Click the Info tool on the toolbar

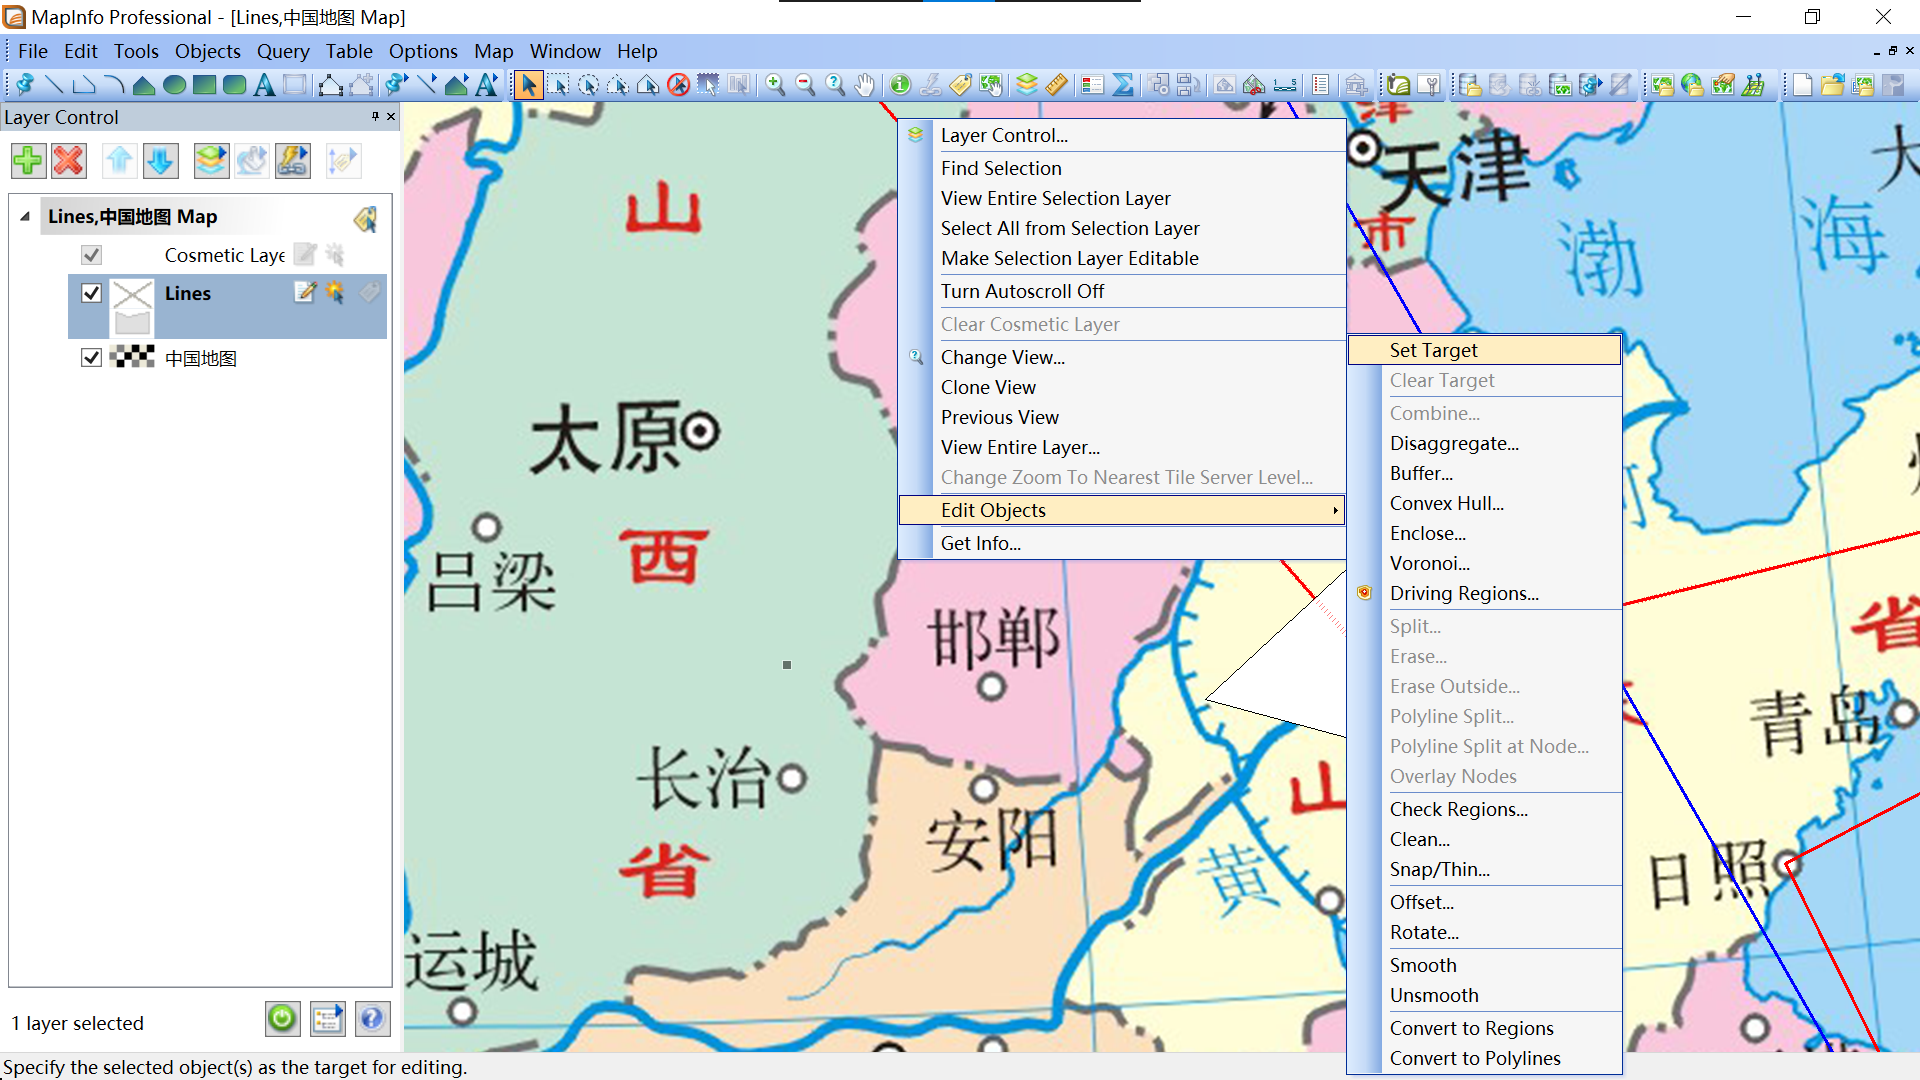point(899,85)
